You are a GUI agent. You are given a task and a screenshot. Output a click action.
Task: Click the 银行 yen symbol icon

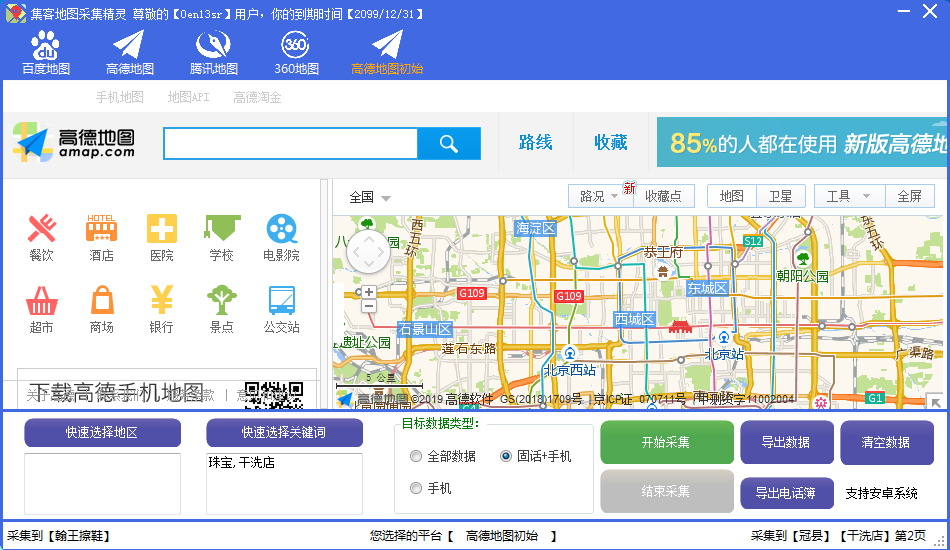[x=162, y=299]
